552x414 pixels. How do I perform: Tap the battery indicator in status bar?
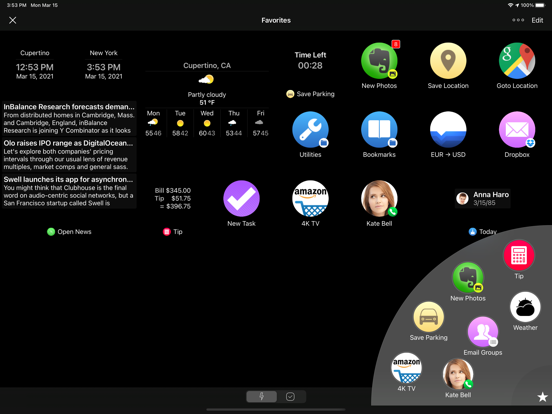pos(540,5)
